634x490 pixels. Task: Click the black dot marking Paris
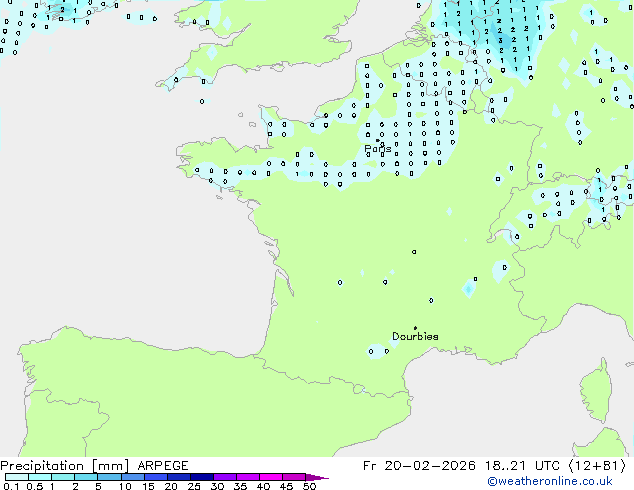pos(378,140)
